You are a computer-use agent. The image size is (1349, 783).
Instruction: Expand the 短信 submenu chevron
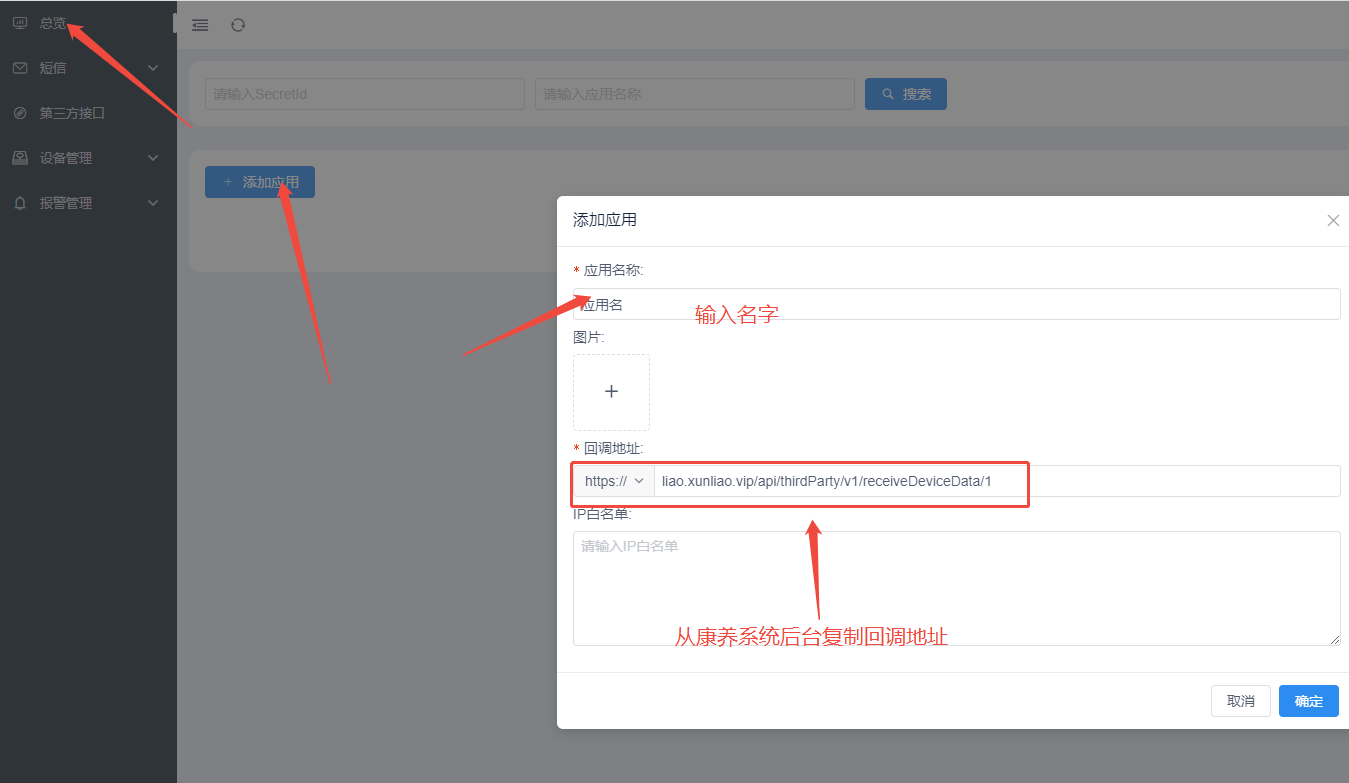coord(153,68)
